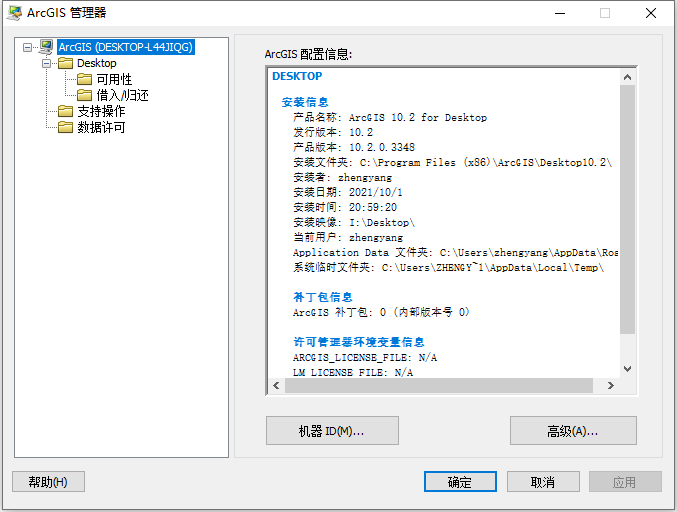Click the 安装文件夹 path line
This screenshot has width=677, height=512.
[452, 162]
